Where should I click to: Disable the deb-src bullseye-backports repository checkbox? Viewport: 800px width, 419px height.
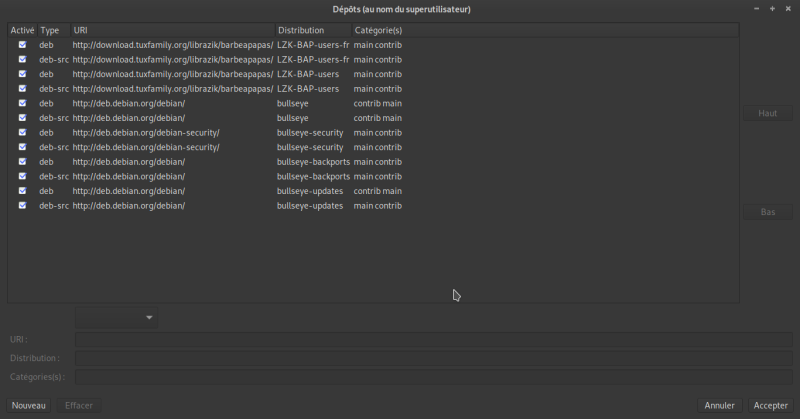tap(22, 176)
